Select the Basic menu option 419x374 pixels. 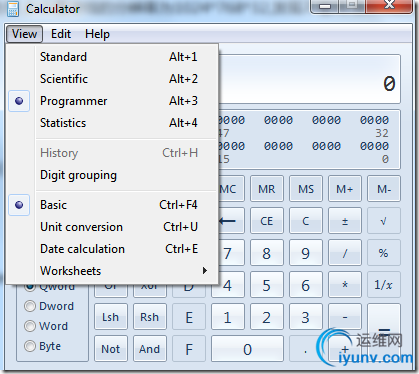pyautogui.click(x=112, y=205)
